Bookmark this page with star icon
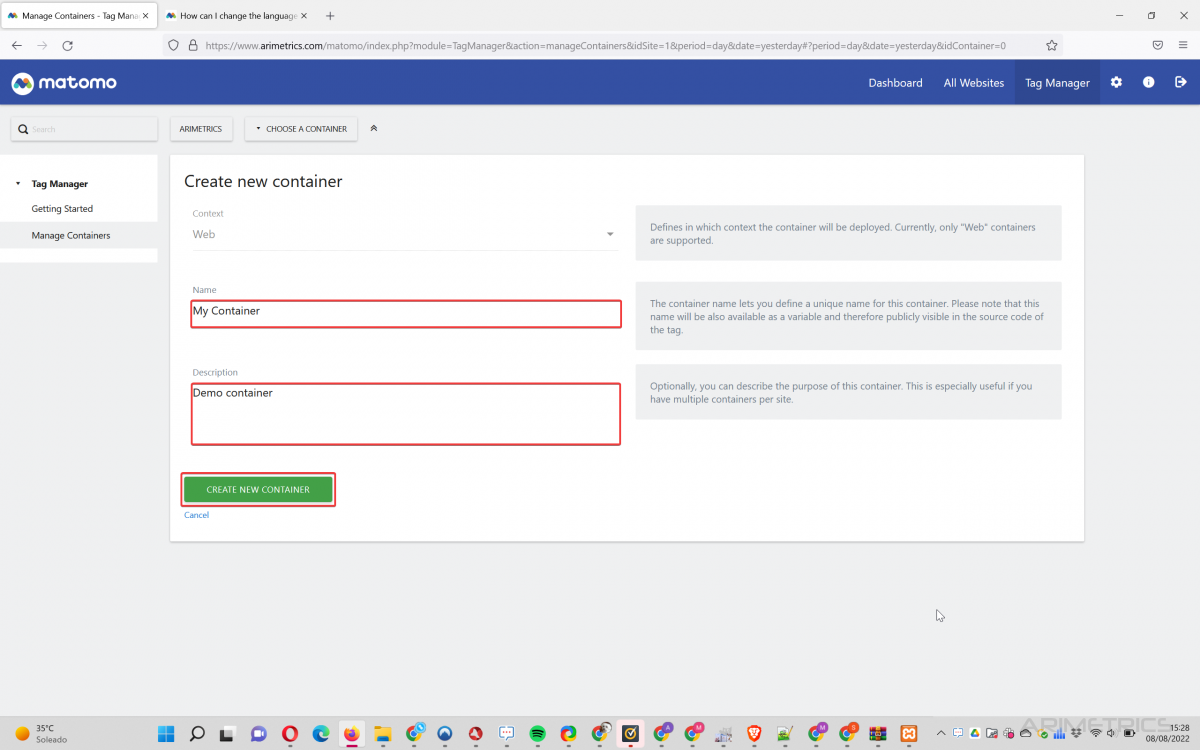 [1051, 45]
